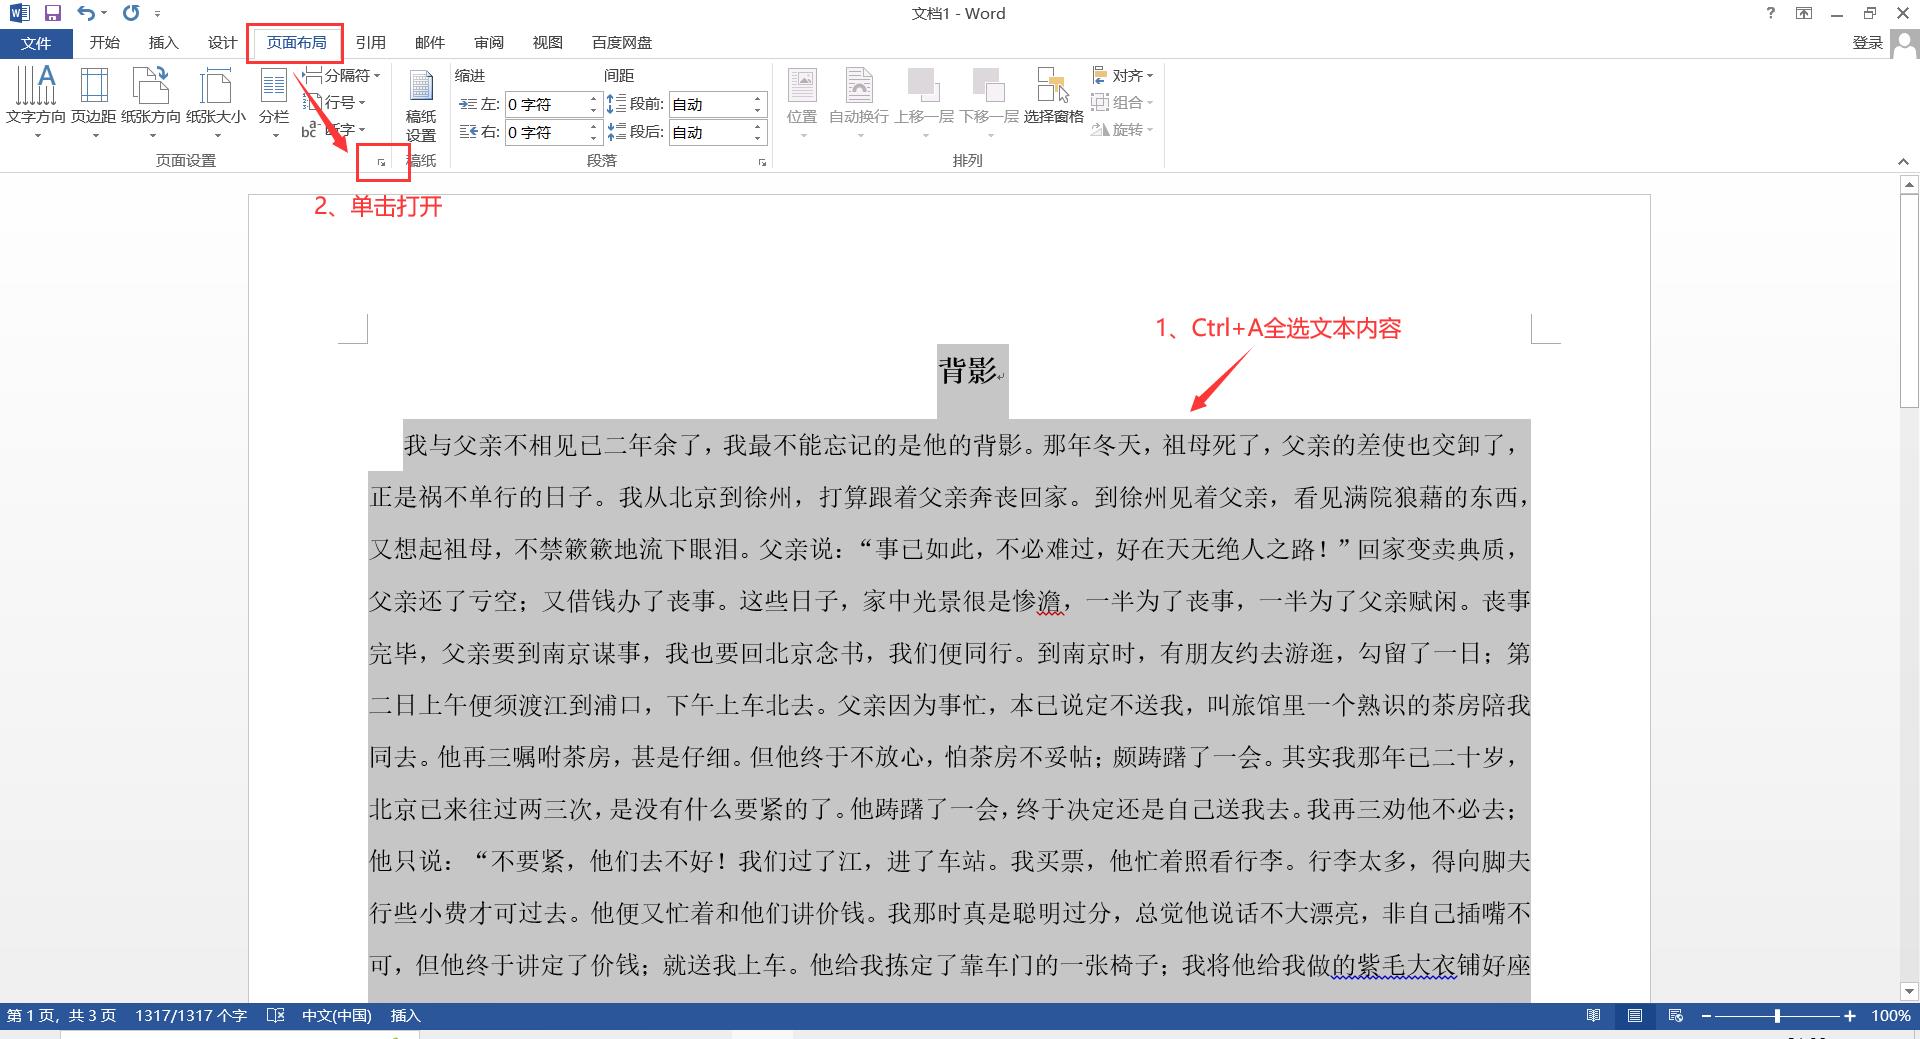Open the Margins (页边距) tool

pos(94,88)
